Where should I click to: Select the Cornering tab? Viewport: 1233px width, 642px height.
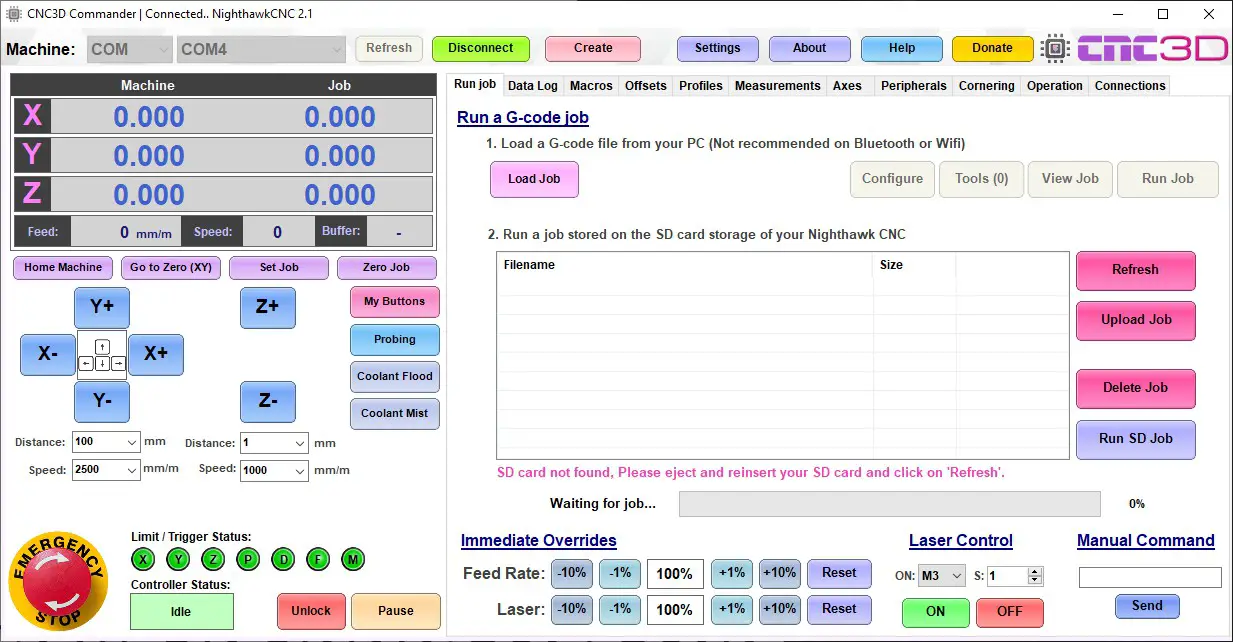(x=986, y=86)
